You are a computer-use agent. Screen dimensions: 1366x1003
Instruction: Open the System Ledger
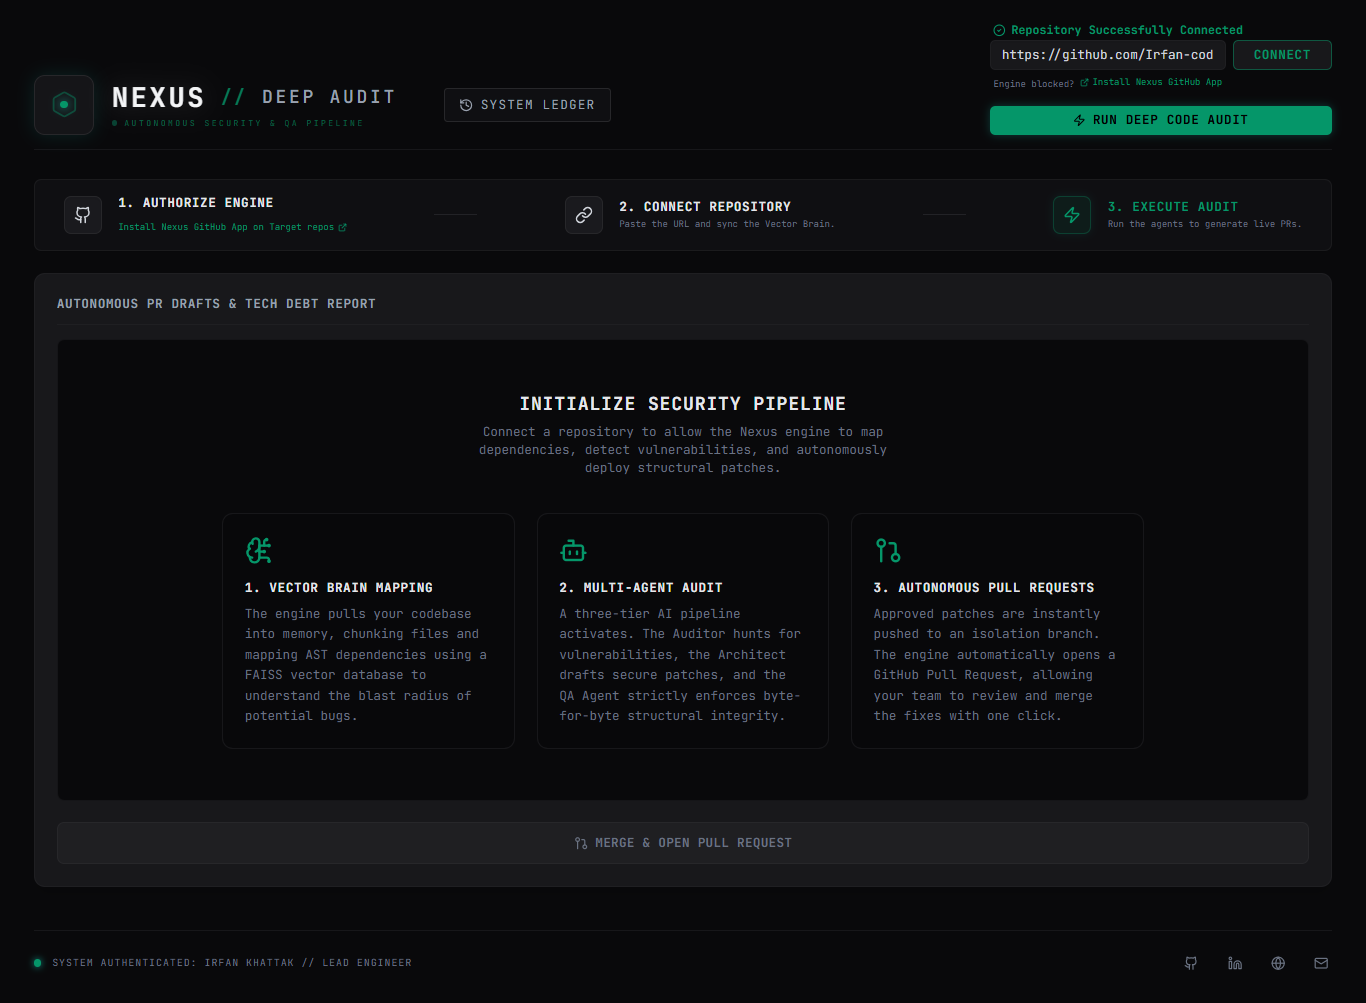[527, 105]
